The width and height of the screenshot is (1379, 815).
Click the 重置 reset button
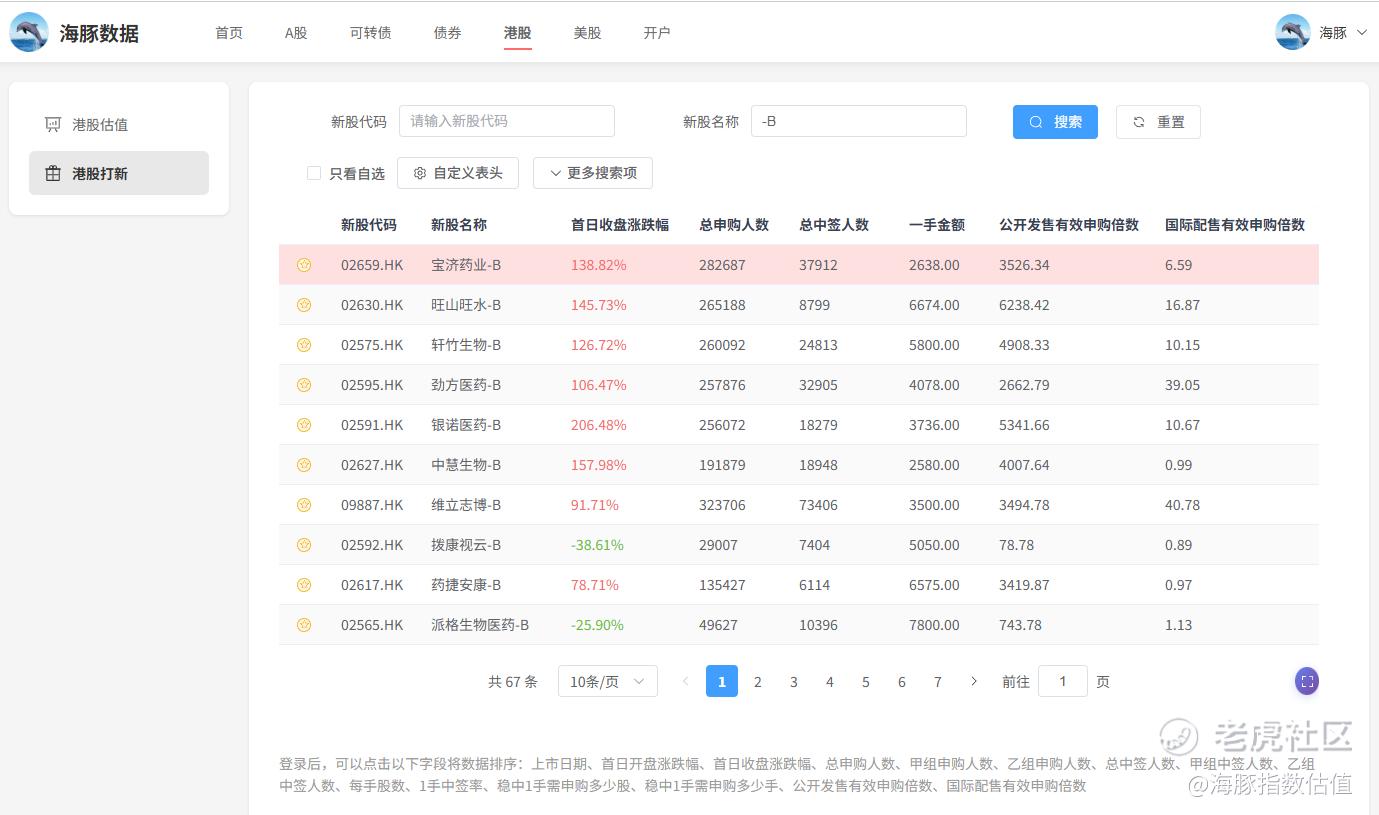(x=1158, y=122)
